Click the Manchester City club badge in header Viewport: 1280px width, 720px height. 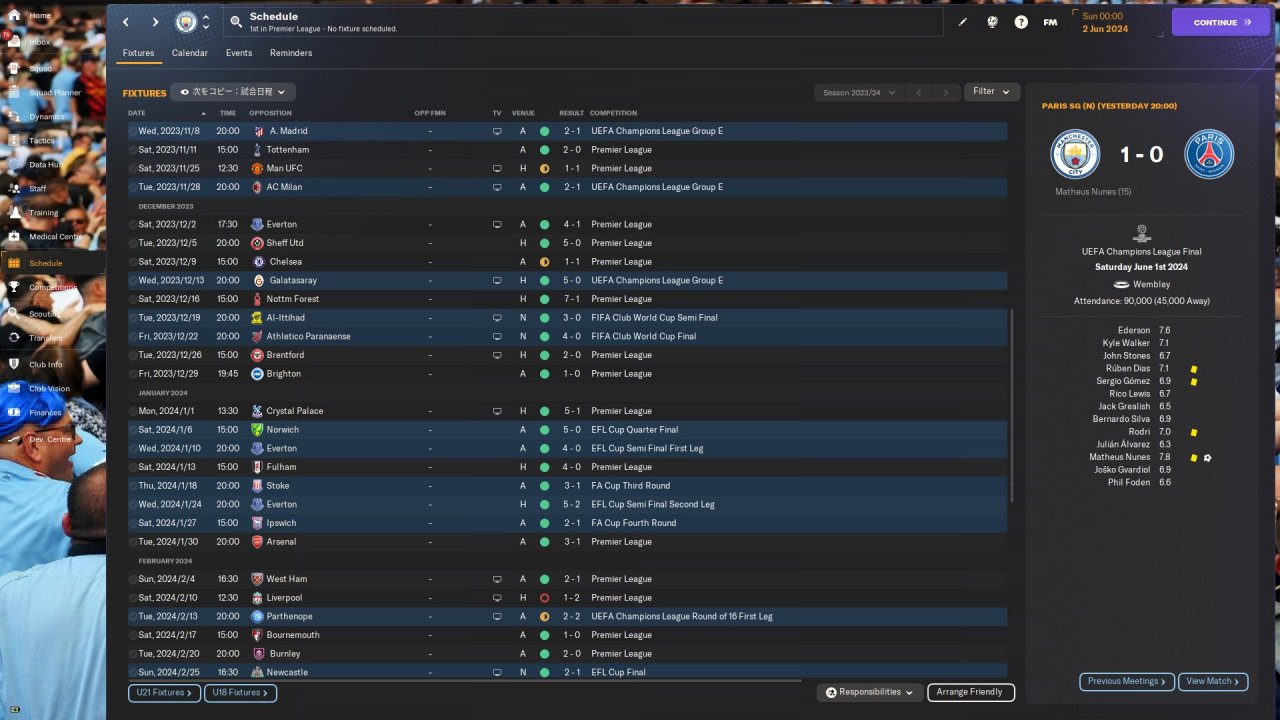[x=186, y=21]
